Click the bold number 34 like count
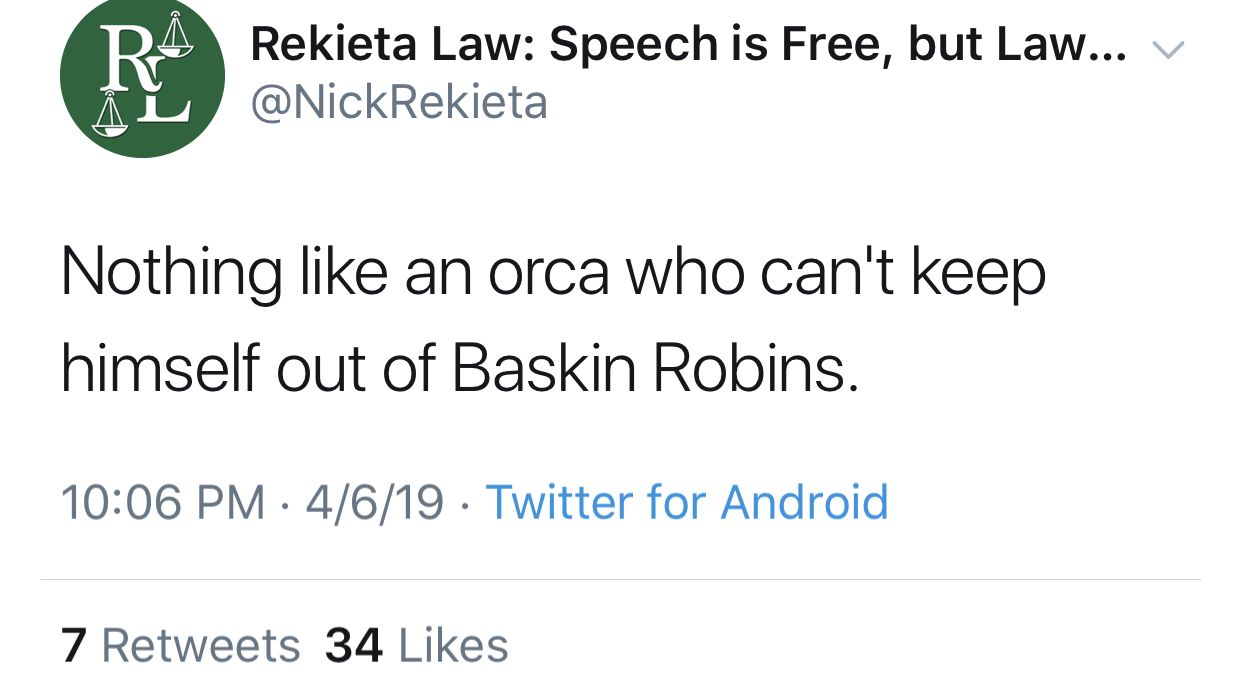The image size is (1242, 693). point(354,646)
